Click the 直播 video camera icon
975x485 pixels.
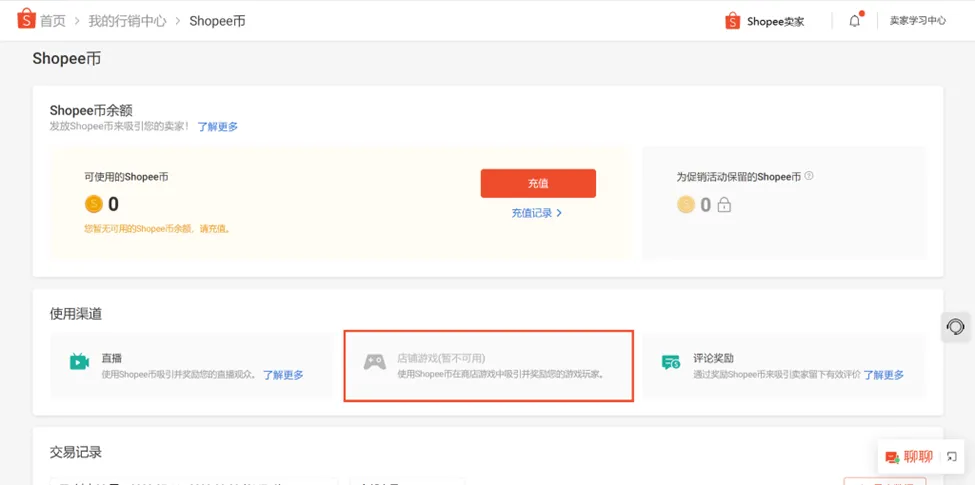pos(79,362)
